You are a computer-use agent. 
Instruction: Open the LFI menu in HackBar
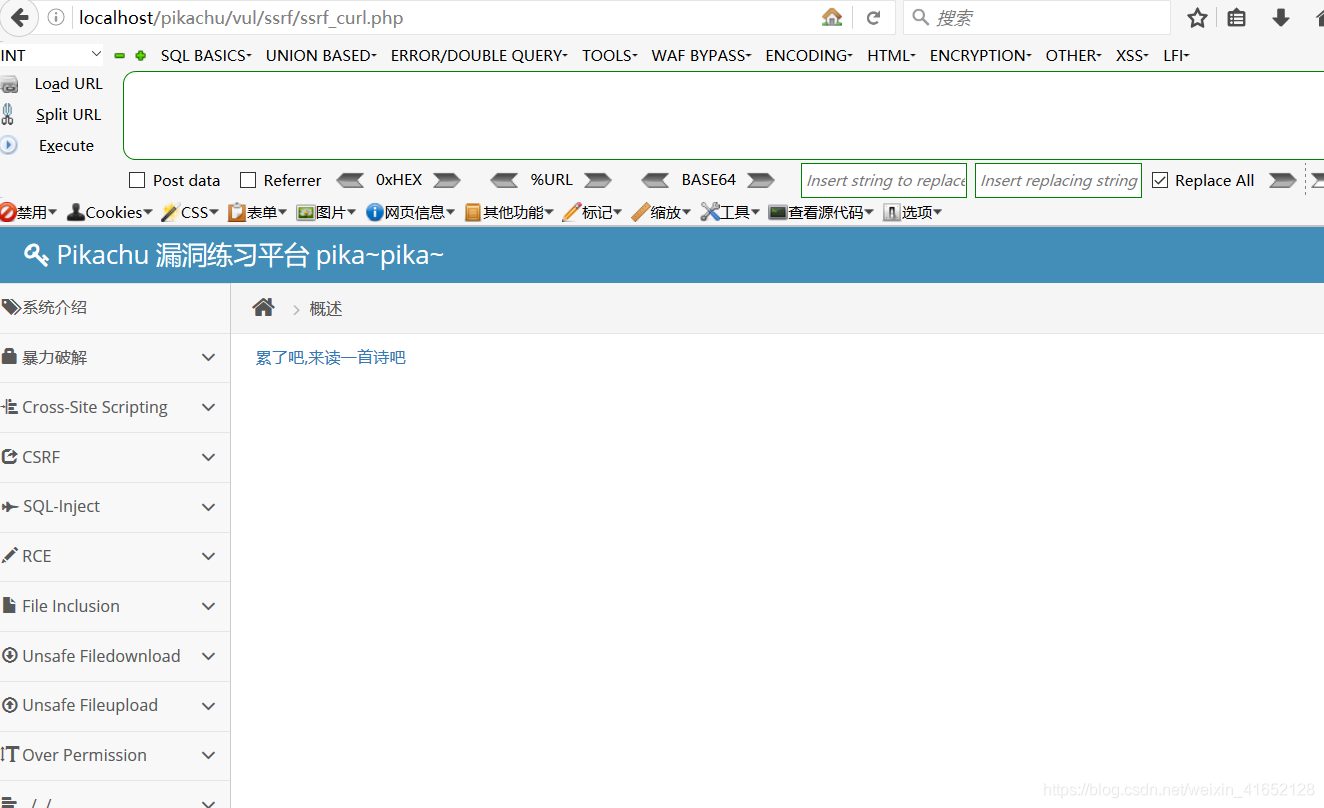pos(1176,56)
